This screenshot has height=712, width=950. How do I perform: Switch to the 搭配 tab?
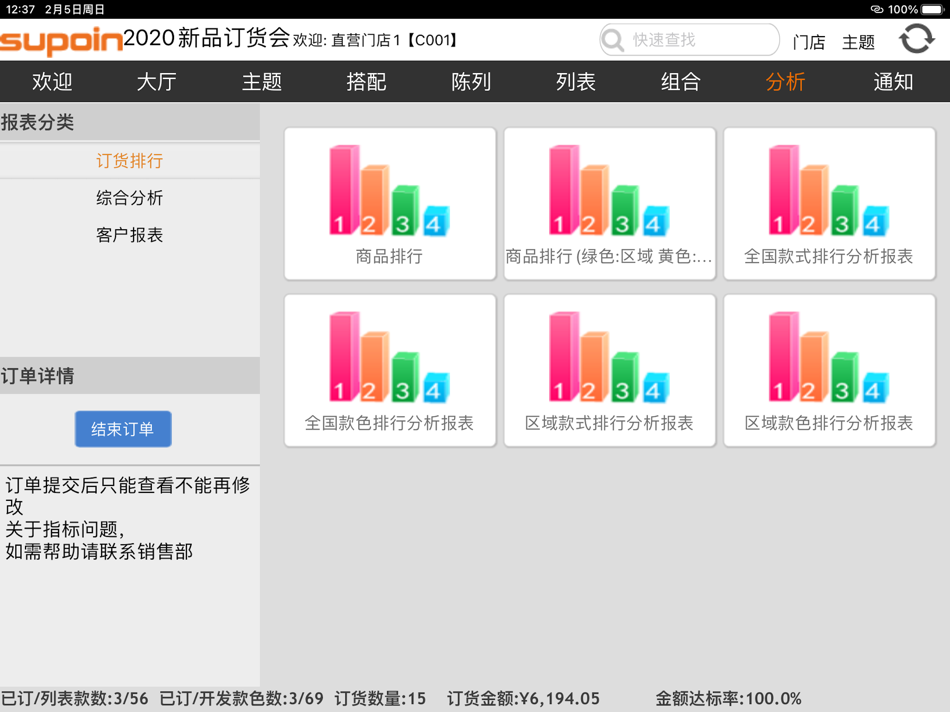366,82
